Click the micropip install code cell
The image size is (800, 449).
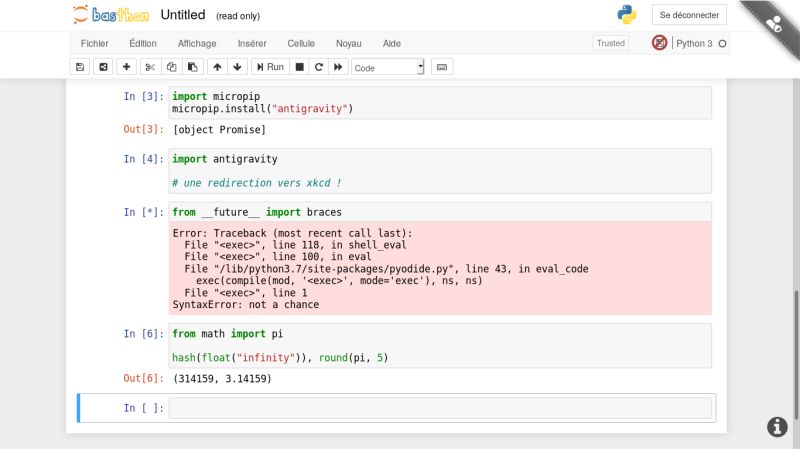tap(440, 103)
